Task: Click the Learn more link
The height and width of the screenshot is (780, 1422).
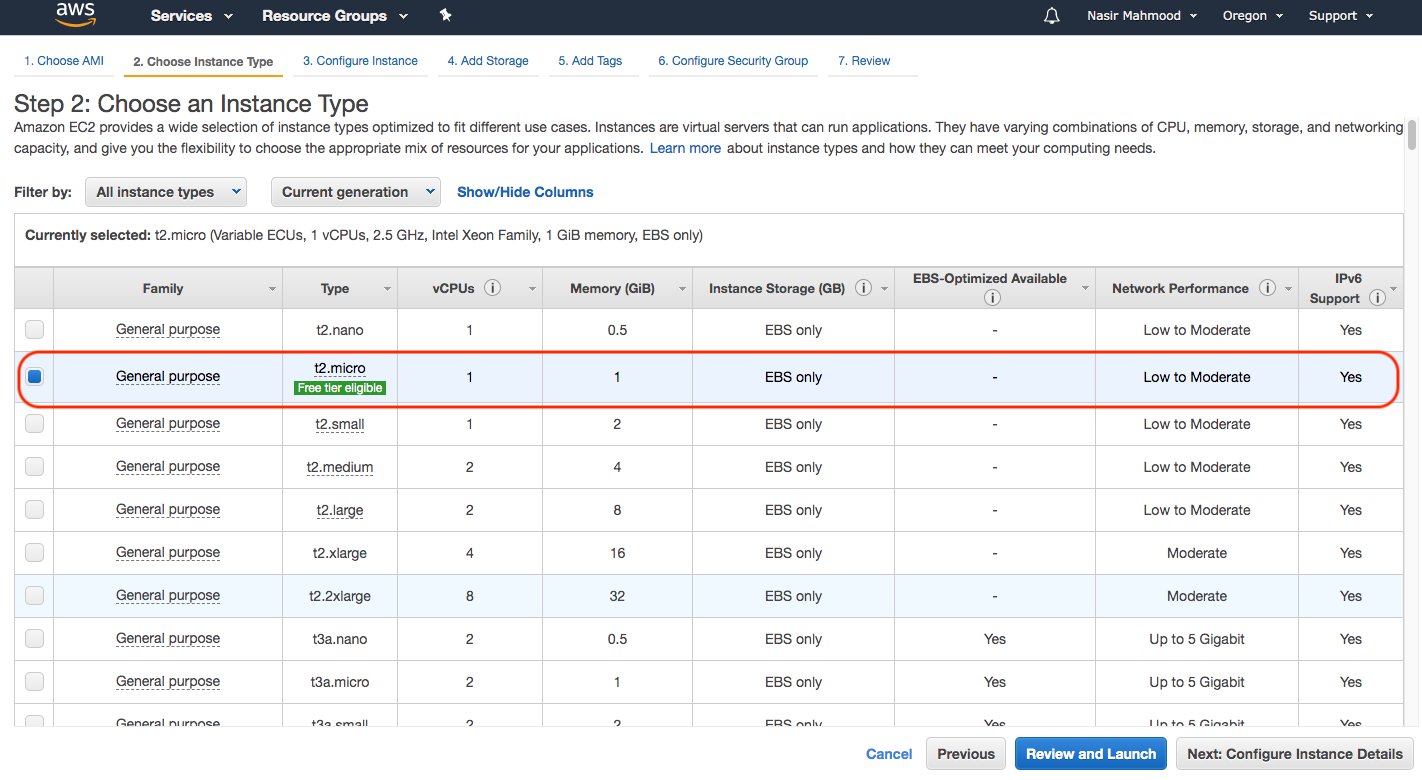Action: 685,148
